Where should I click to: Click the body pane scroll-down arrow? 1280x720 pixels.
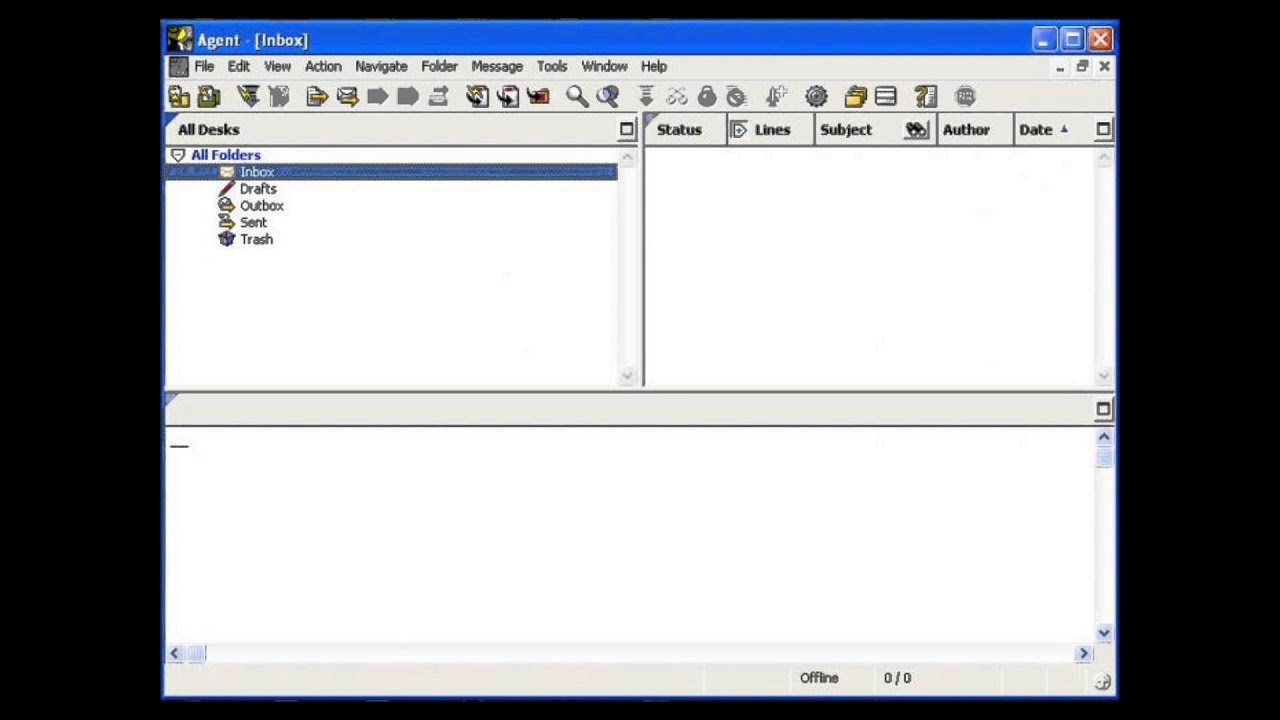tap(1104, 633)
